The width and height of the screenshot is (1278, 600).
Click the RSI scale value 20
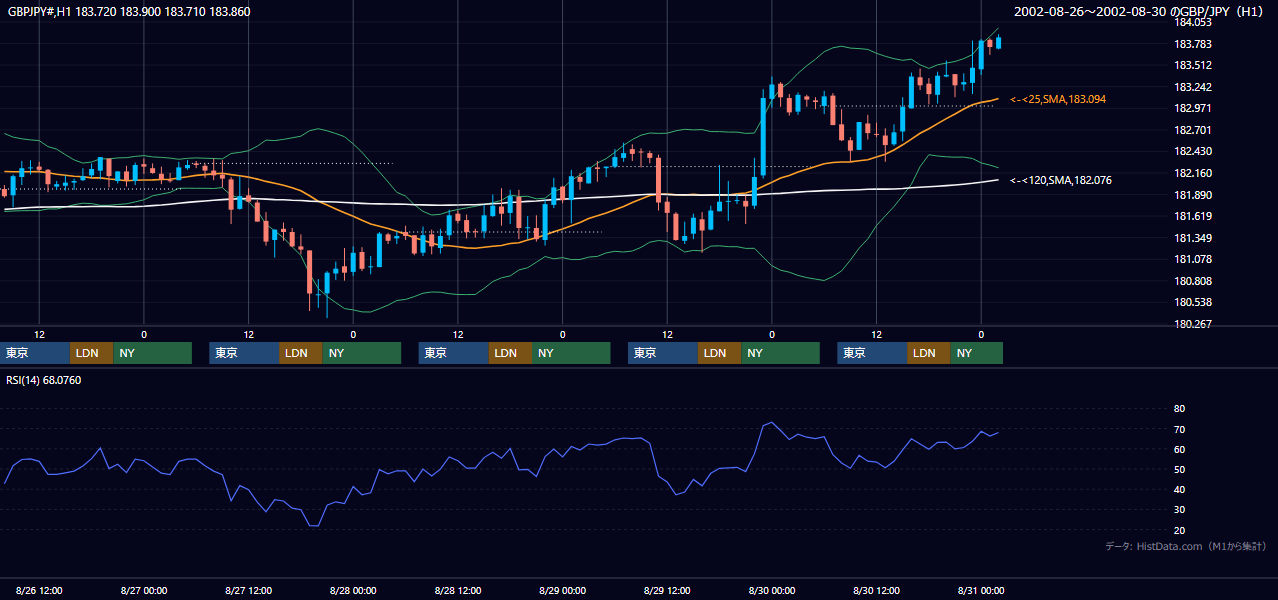click(1179, 530)
